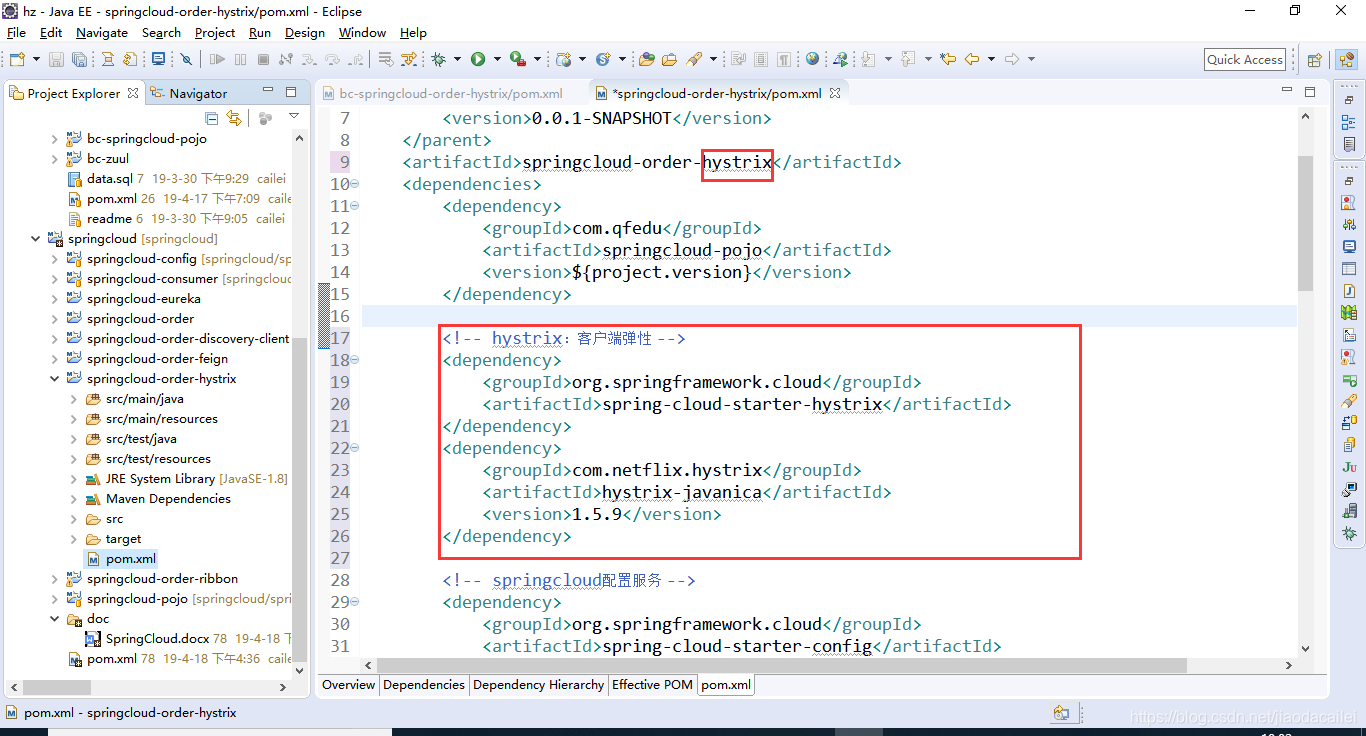
Task: Click editor horizontal scrollbar thumb
Action: (782, 665)
